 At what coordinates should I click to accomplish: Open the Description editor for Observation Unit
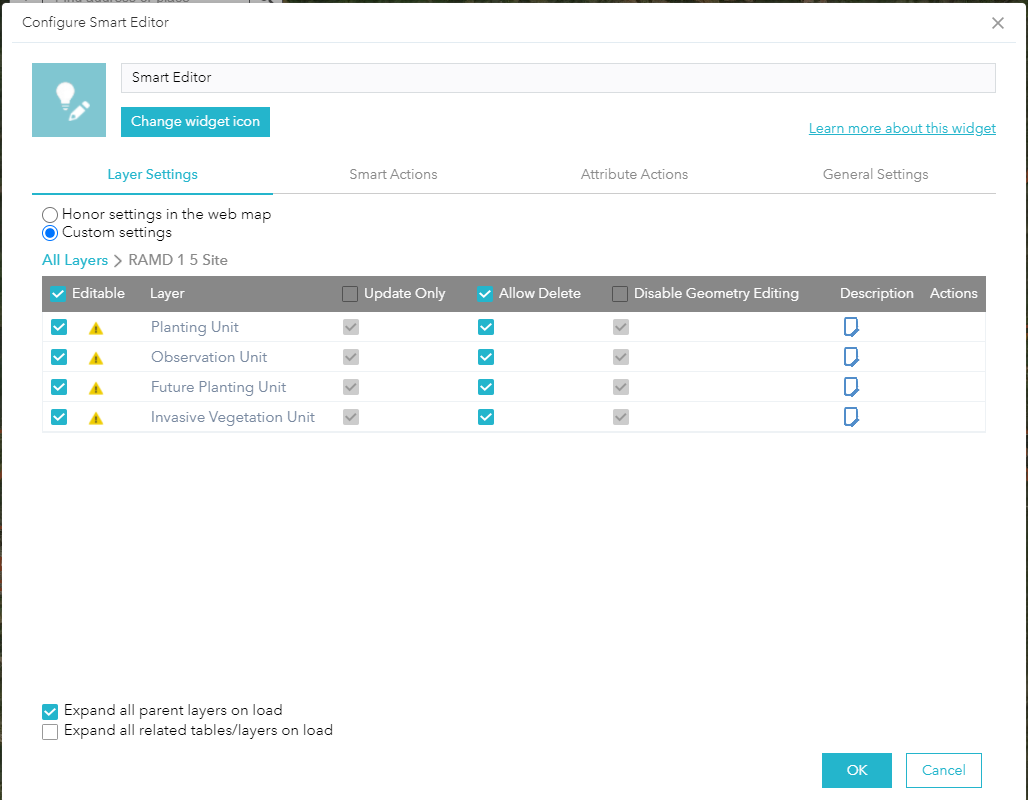(x=851, y=357)
